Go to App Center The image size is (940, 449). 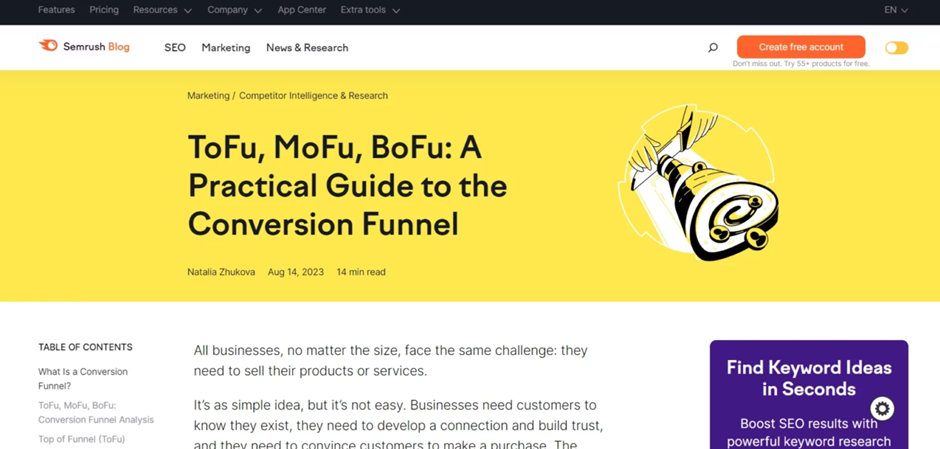point(302,10)
